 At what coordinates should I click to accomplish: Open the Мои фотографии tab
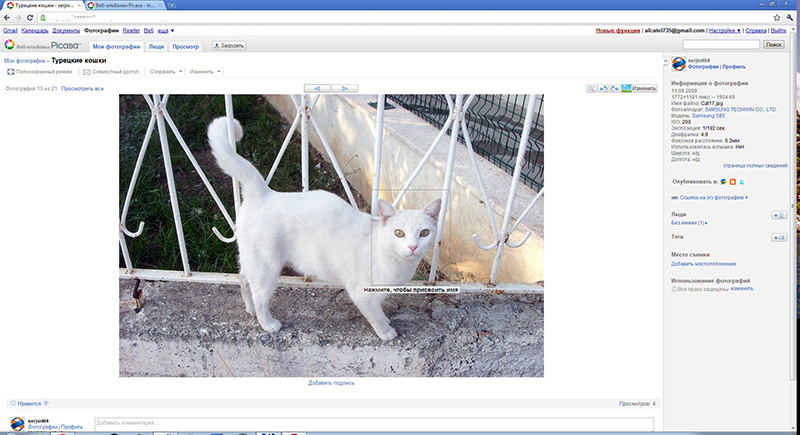pos(116,46)
